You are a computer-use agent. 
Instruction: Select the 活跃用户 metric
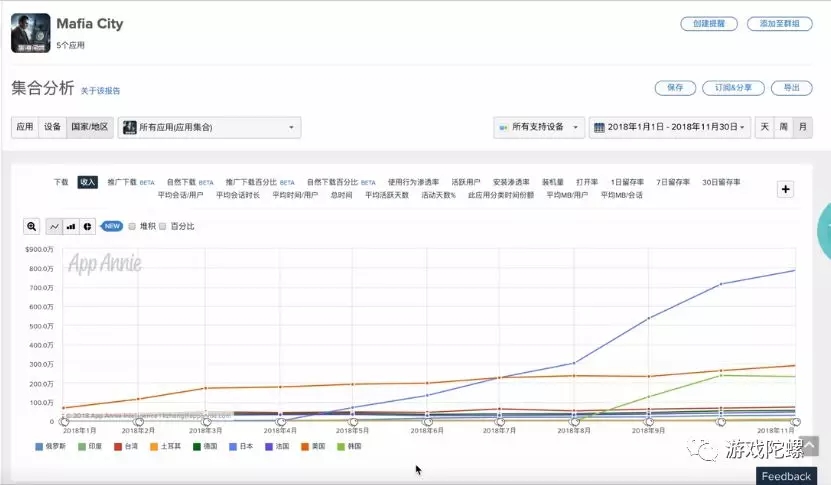[466, 182]
